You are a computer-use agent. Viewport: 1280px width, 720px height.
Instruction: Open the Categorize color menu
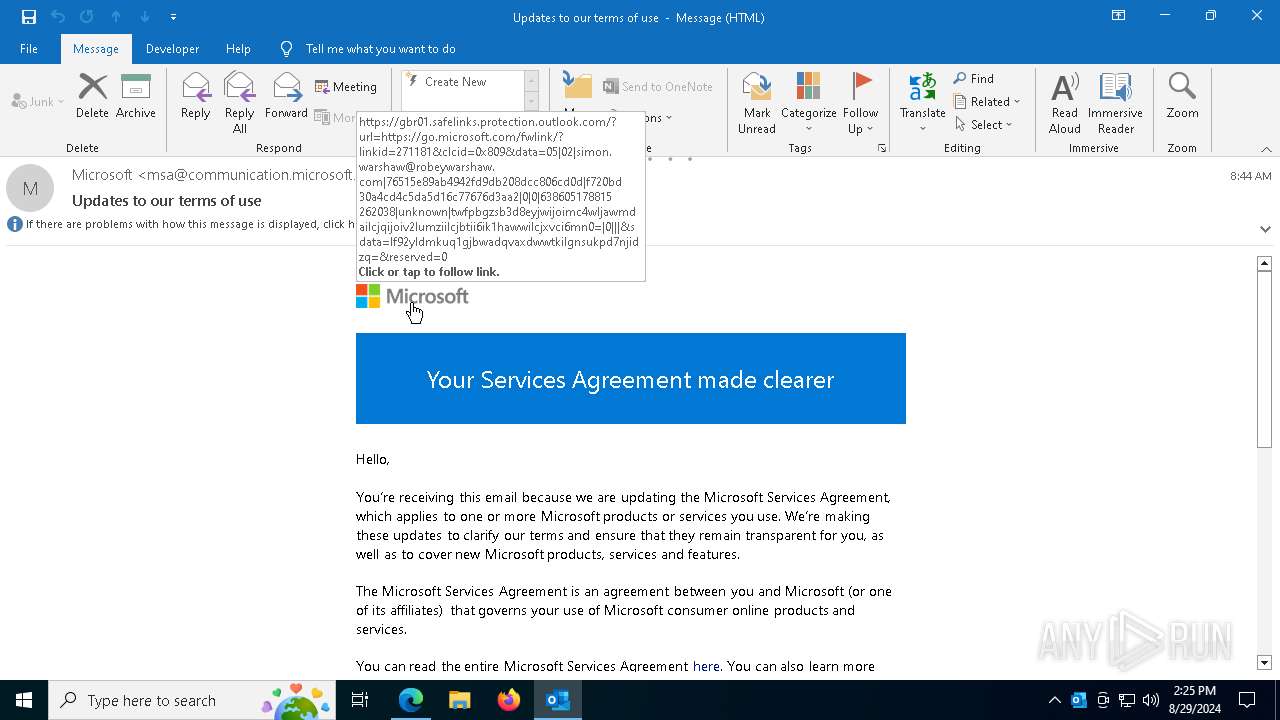pyautogui.click(x=808, y=102)
